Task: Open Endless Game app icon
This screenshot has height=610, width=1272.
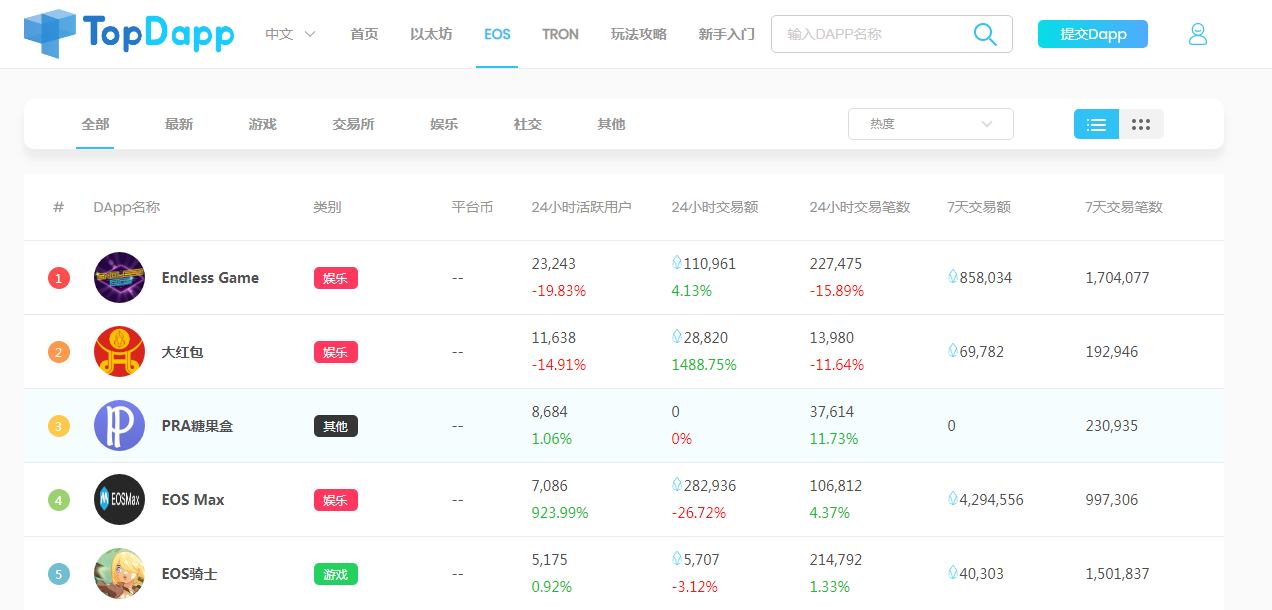Action: coord(119,278)
